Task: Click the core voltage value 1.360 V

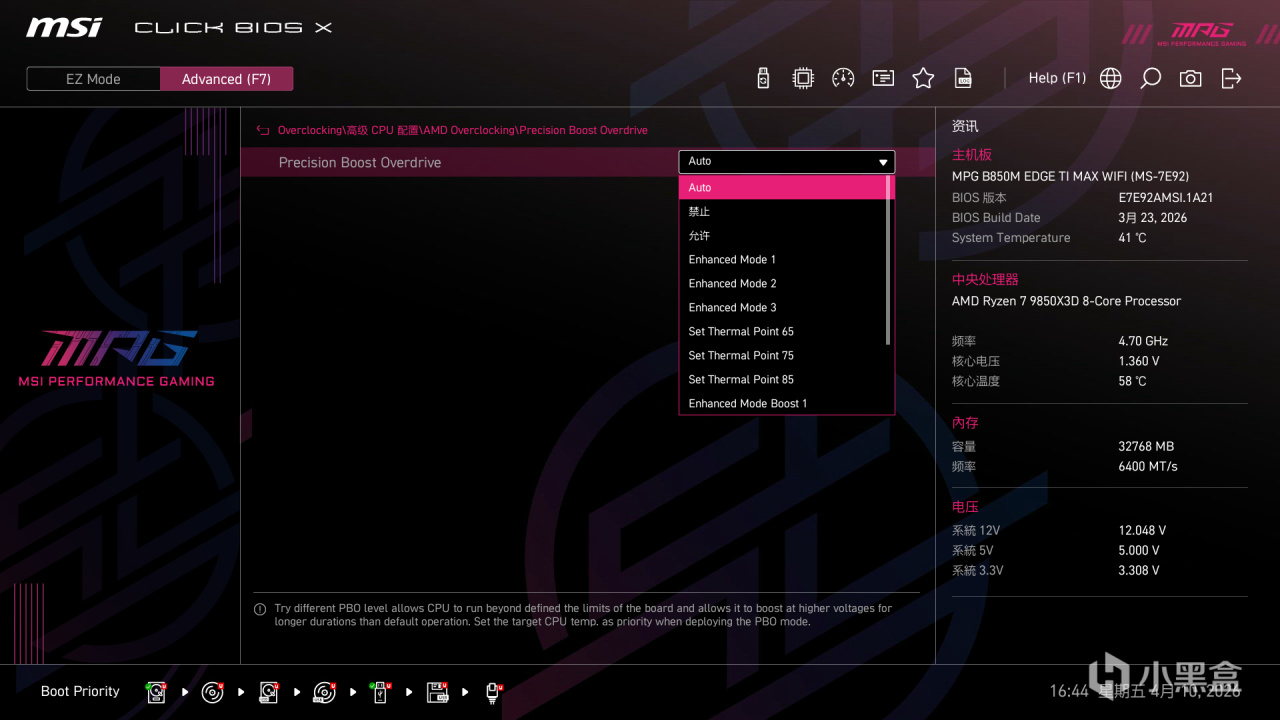Action: tap(1139, 361)
